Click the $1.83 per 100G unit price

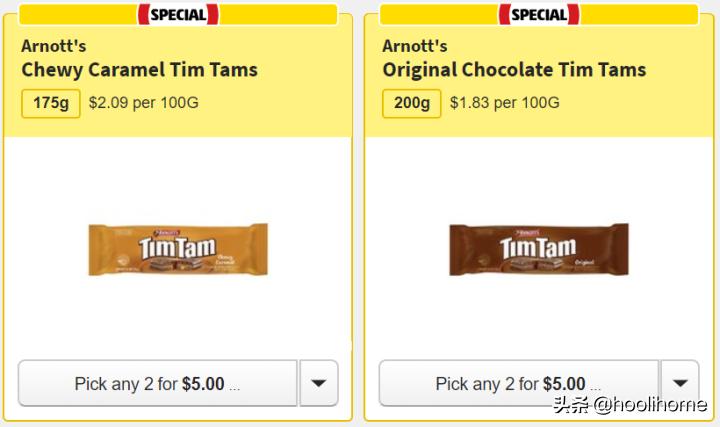(x=504, y=103)
